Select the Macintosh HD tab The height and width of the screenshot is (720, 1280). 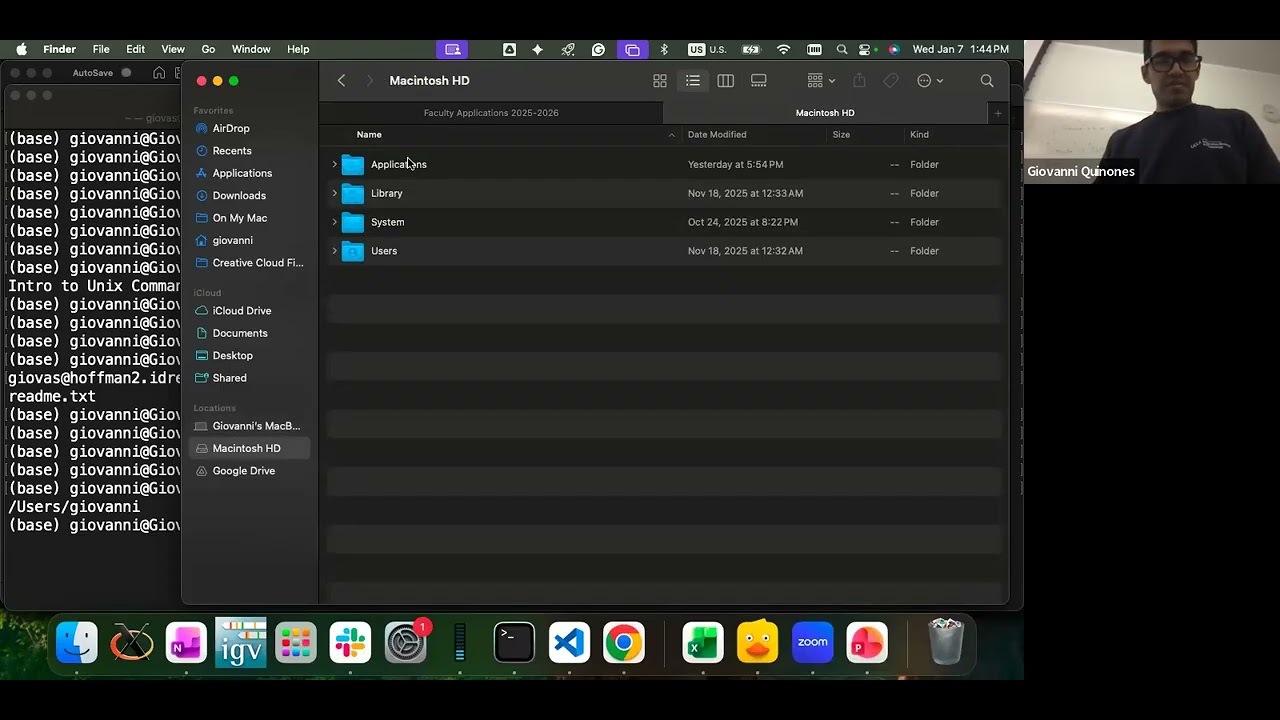point(825,113)
